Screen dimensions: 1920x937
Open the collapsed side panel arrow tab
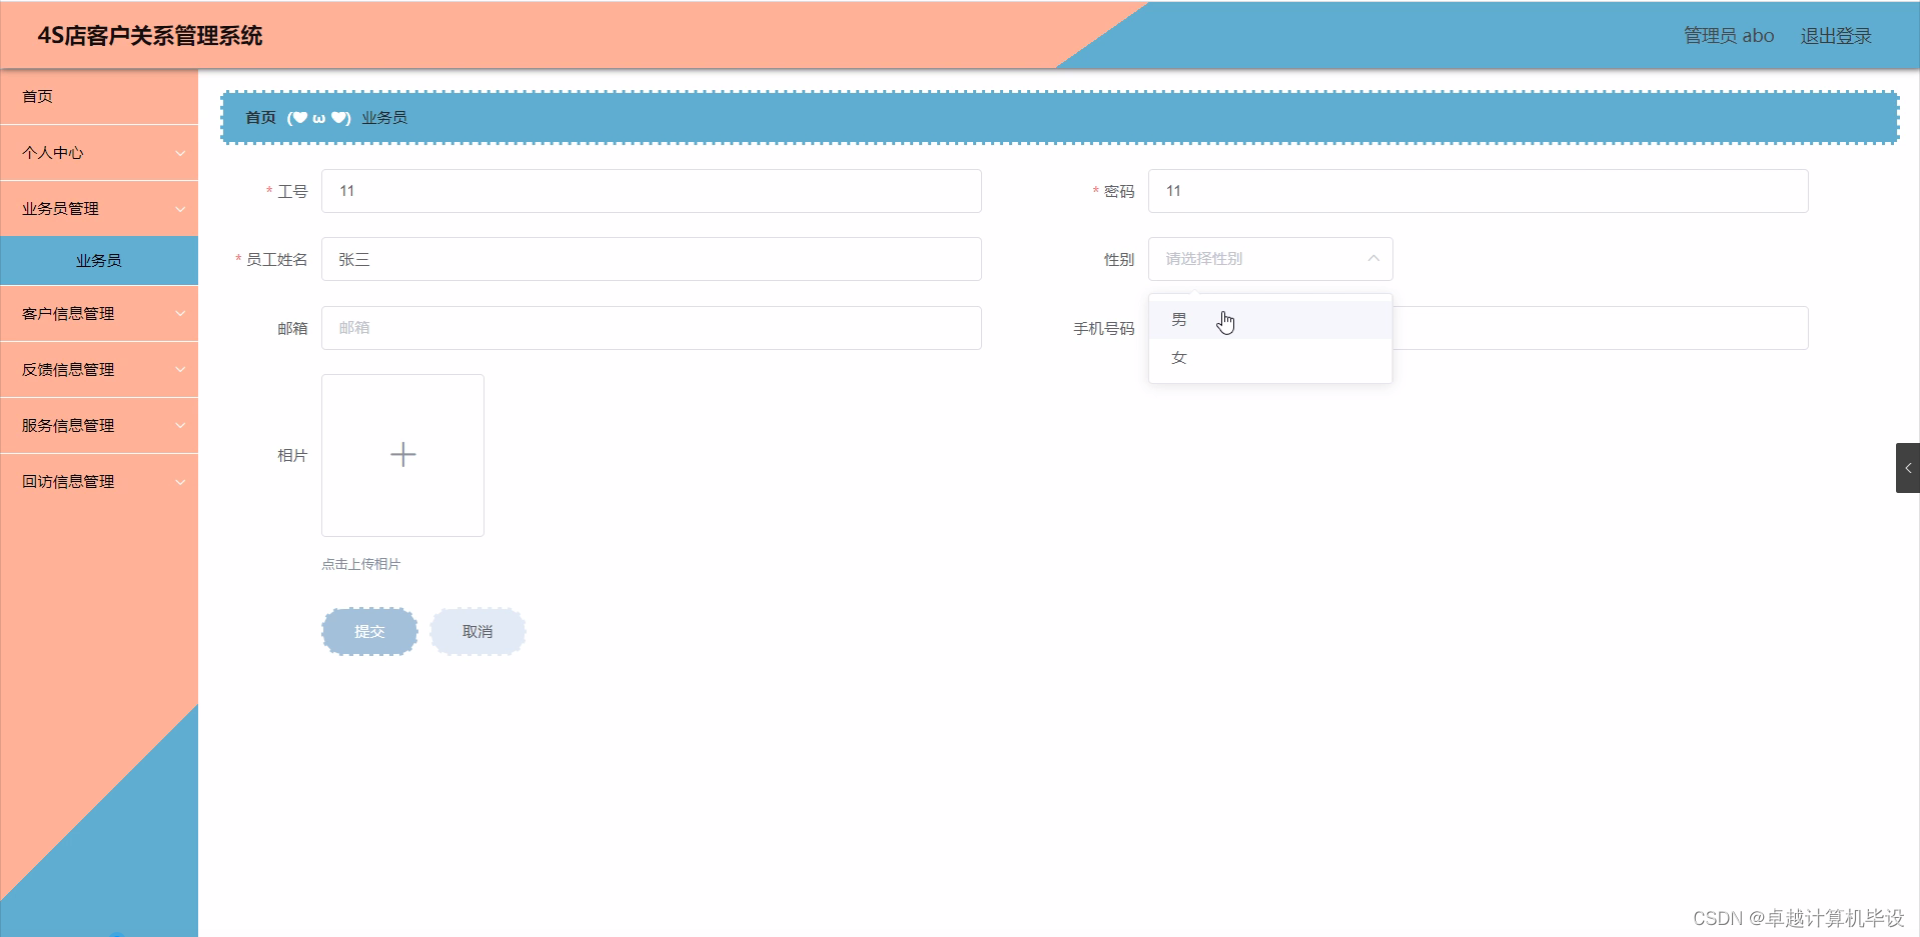(x=1908, y=468)
